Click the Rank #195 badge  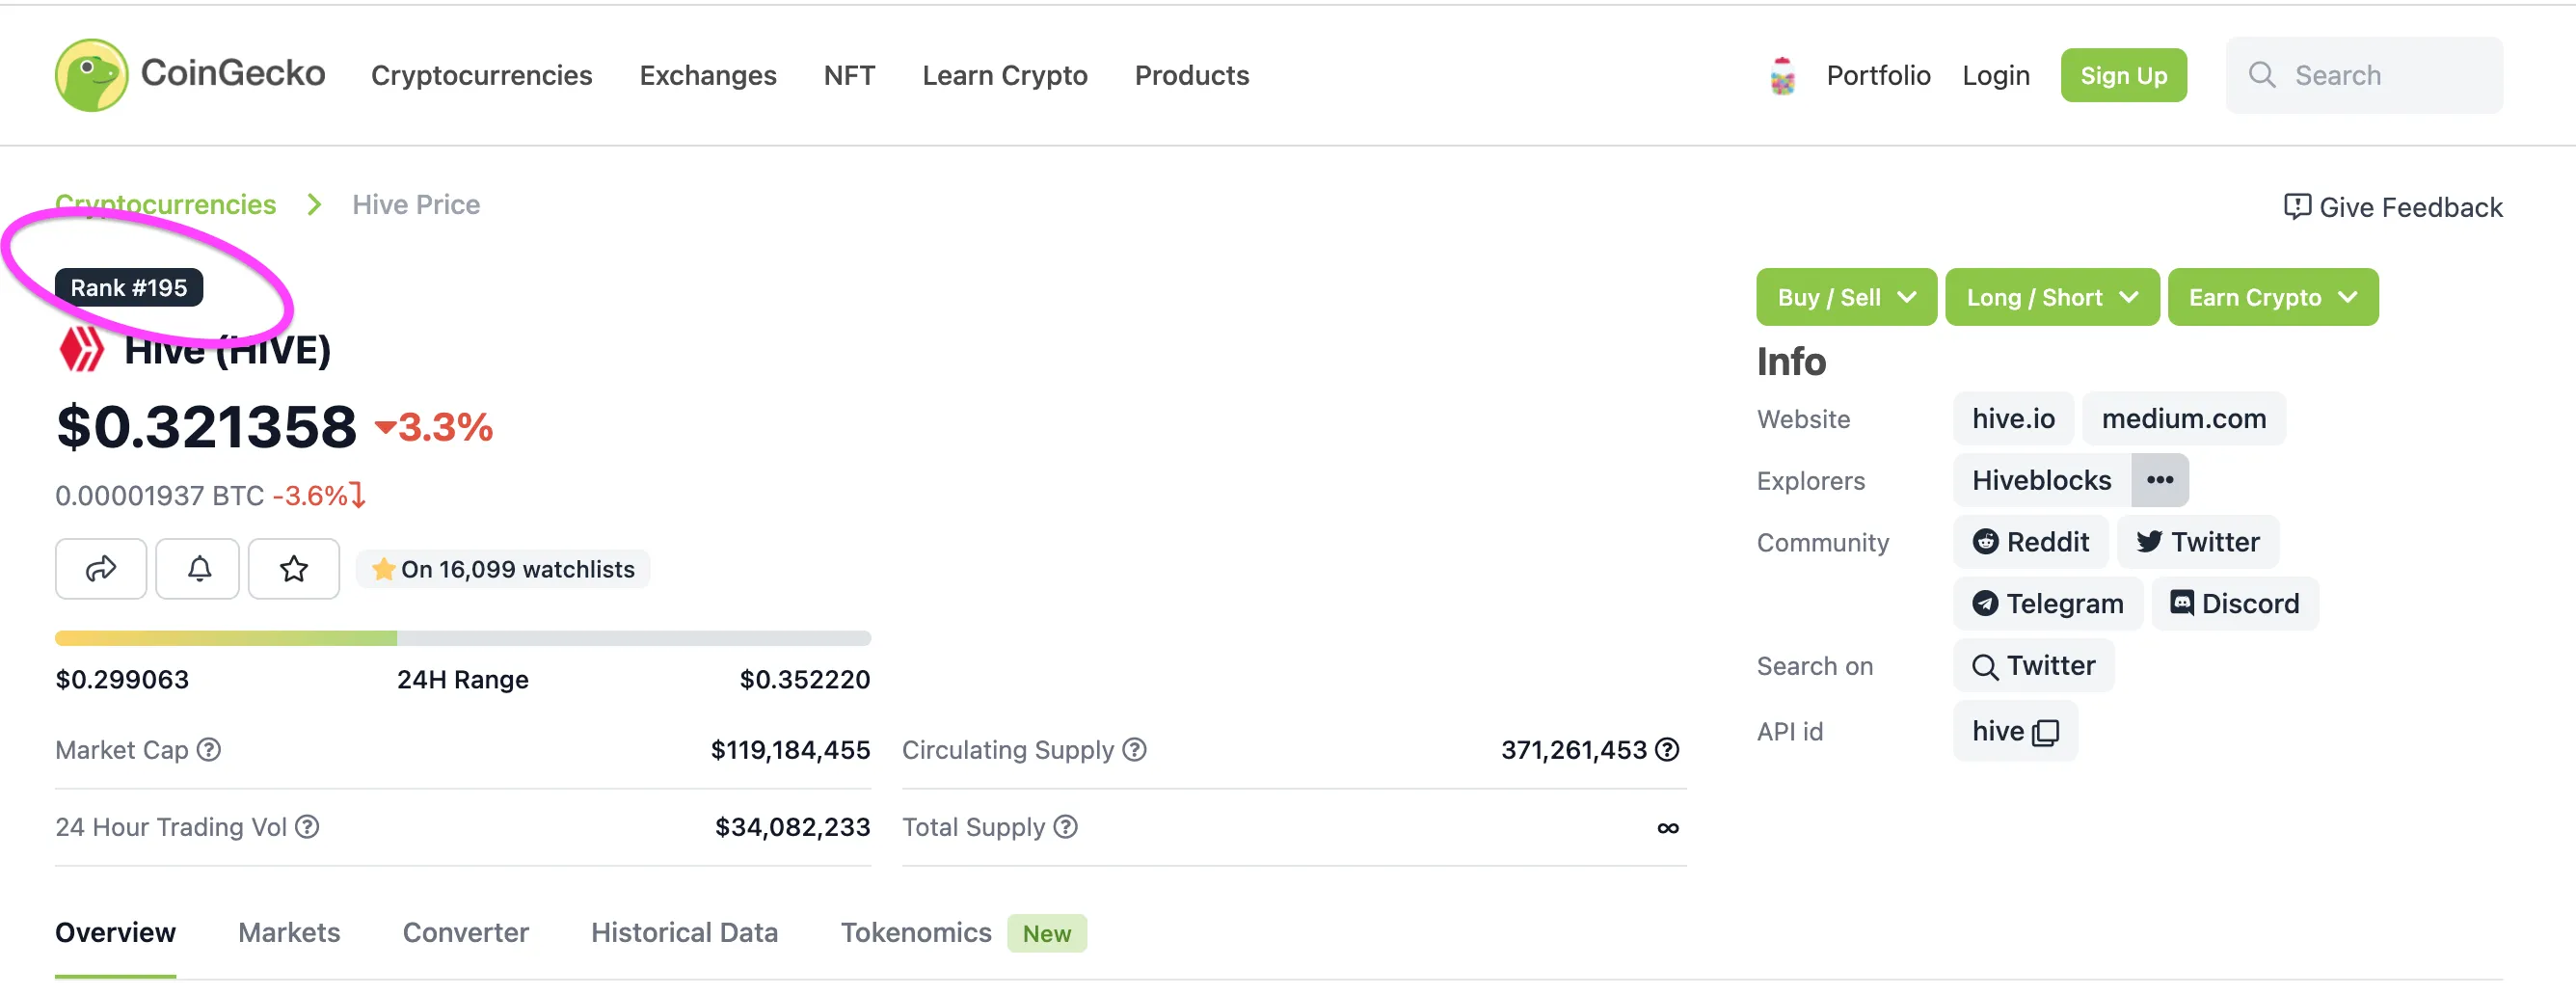click(x=128, y=287)
